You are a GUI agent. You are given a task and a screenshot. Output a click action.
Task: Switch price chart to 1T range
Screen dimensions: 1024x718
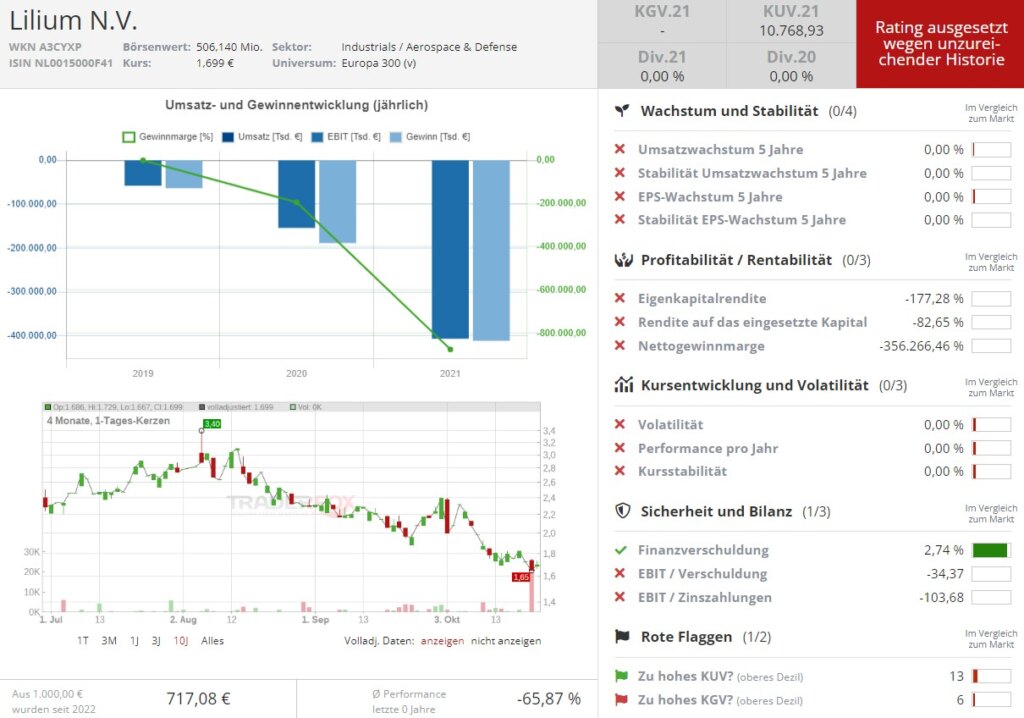click(x=83, y=641)
